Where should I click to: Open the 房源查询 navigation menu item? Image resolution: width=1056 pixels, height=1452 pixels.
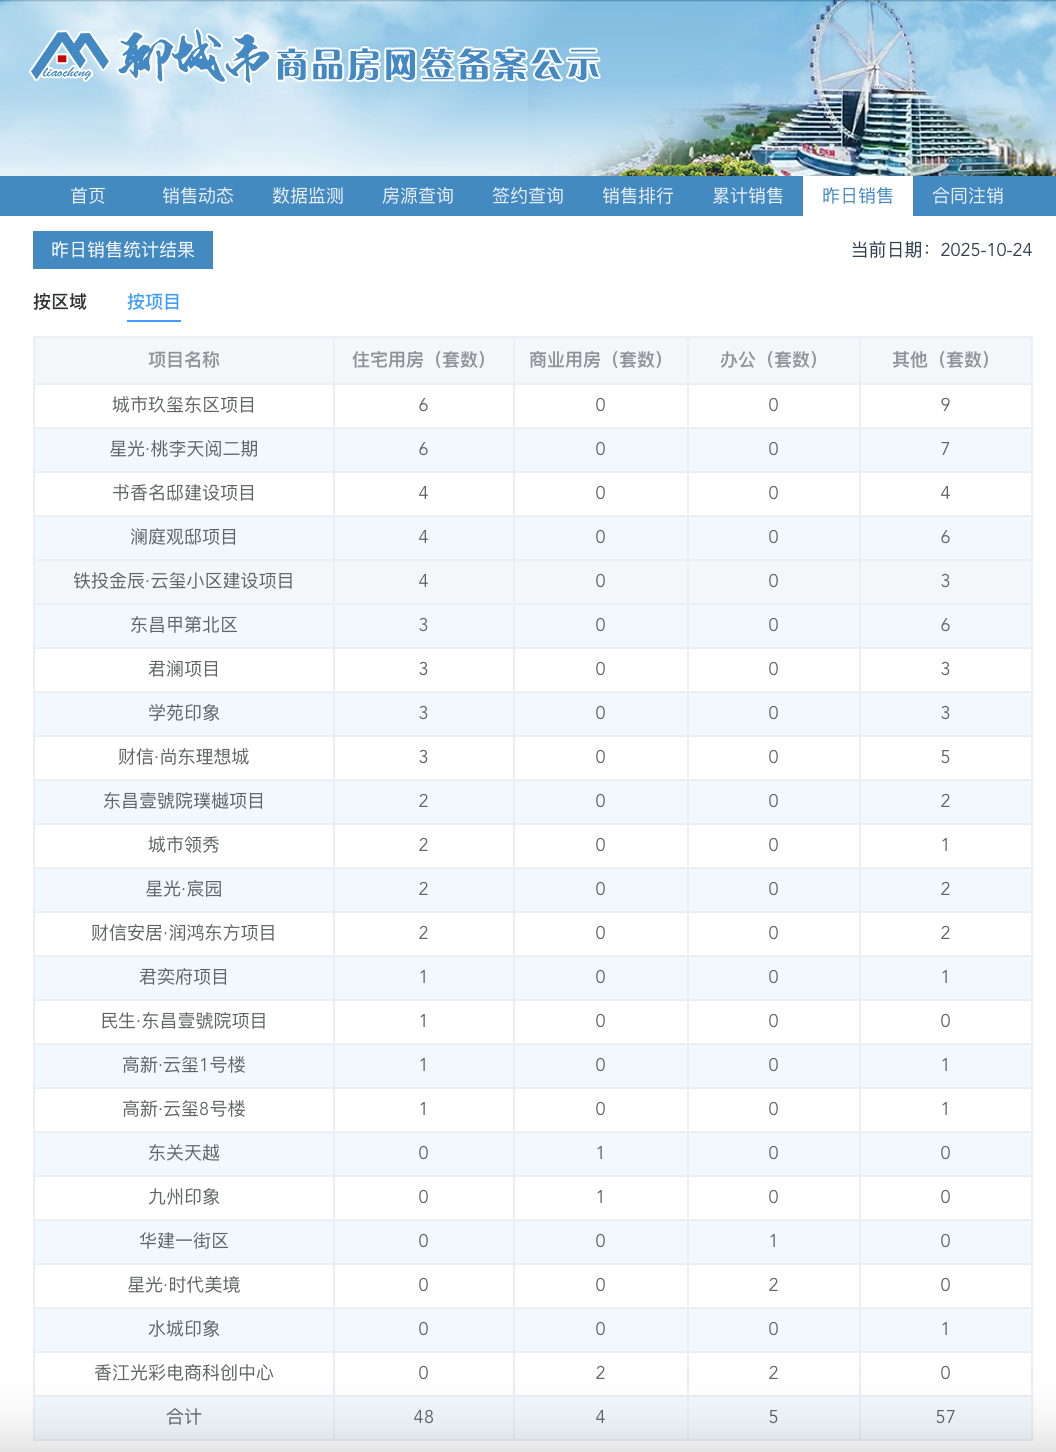(x=416, y=196)
